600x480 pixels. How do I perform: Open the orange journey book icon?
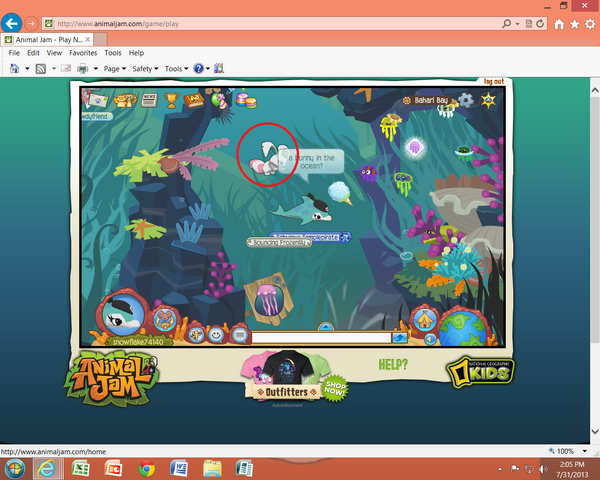194,100
